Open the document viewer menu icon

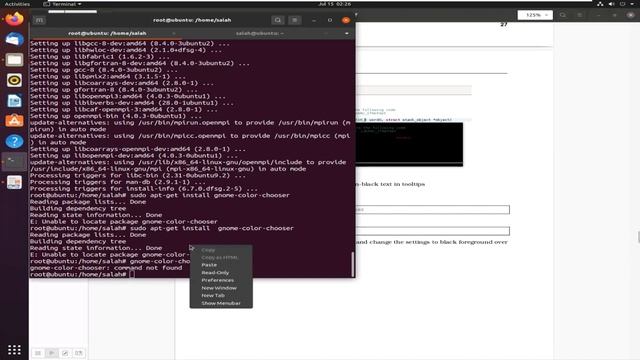[x=580, y=15]
